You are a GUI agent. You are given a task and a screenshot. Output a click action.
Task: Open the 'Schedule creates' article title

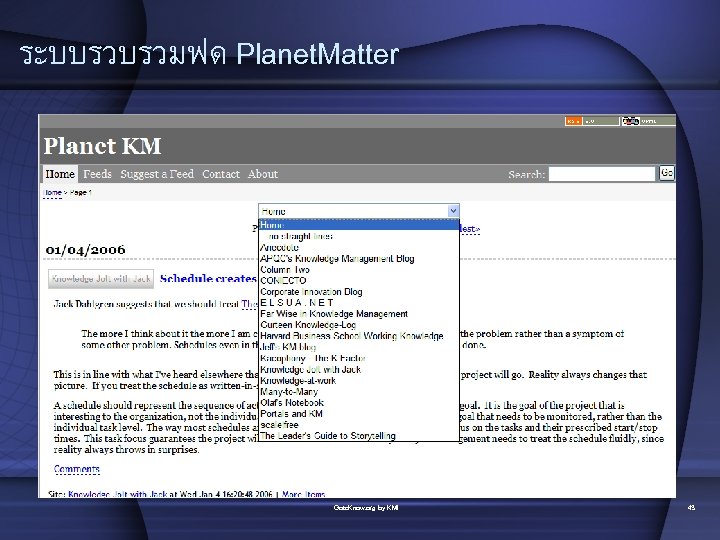208,278
